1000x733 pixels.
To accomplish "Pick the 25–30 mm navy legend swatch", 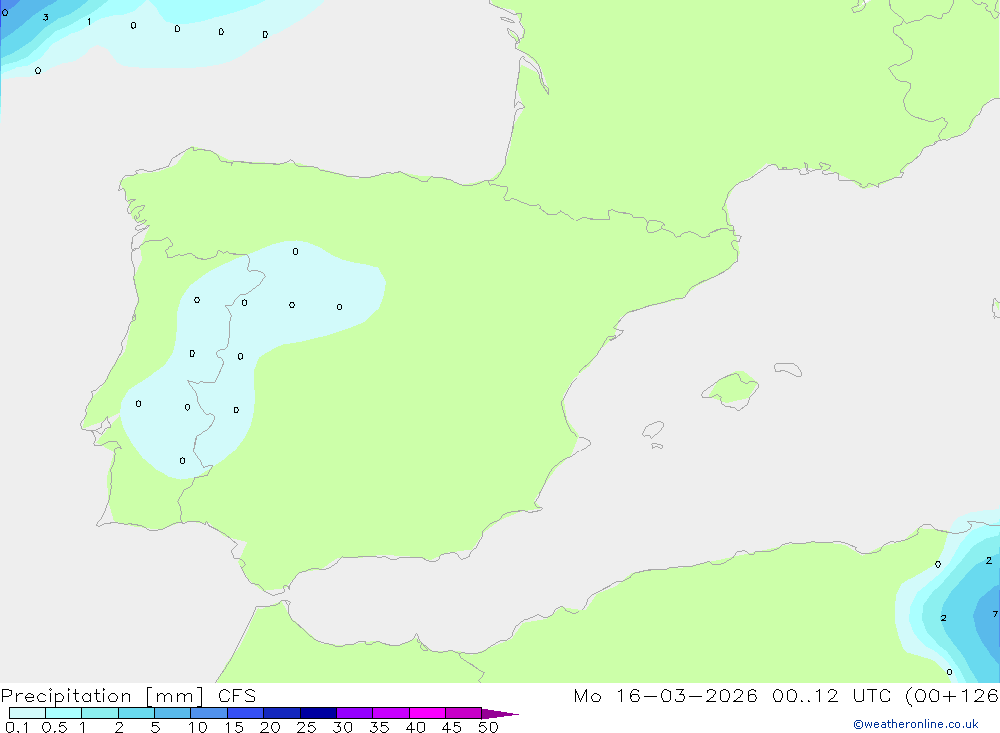I will click(318, 713).
